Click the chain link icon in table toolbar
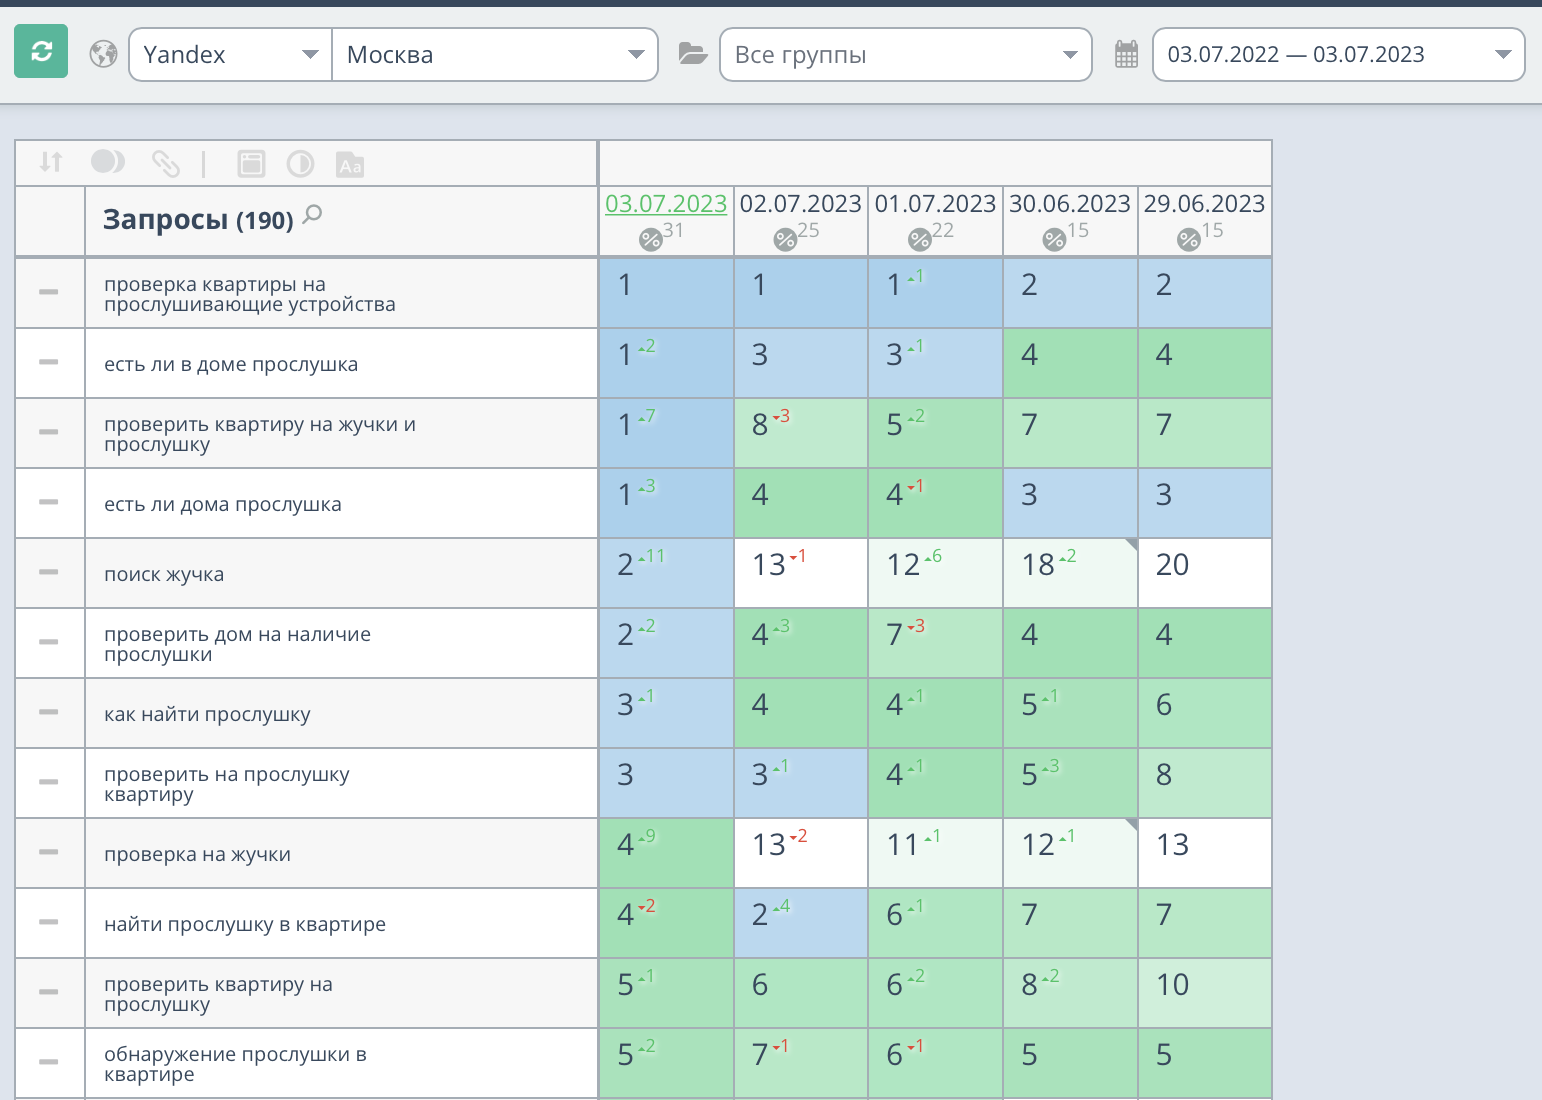Image resolution: width=1542 pixels, height=1100 pixels. point(165,163)
